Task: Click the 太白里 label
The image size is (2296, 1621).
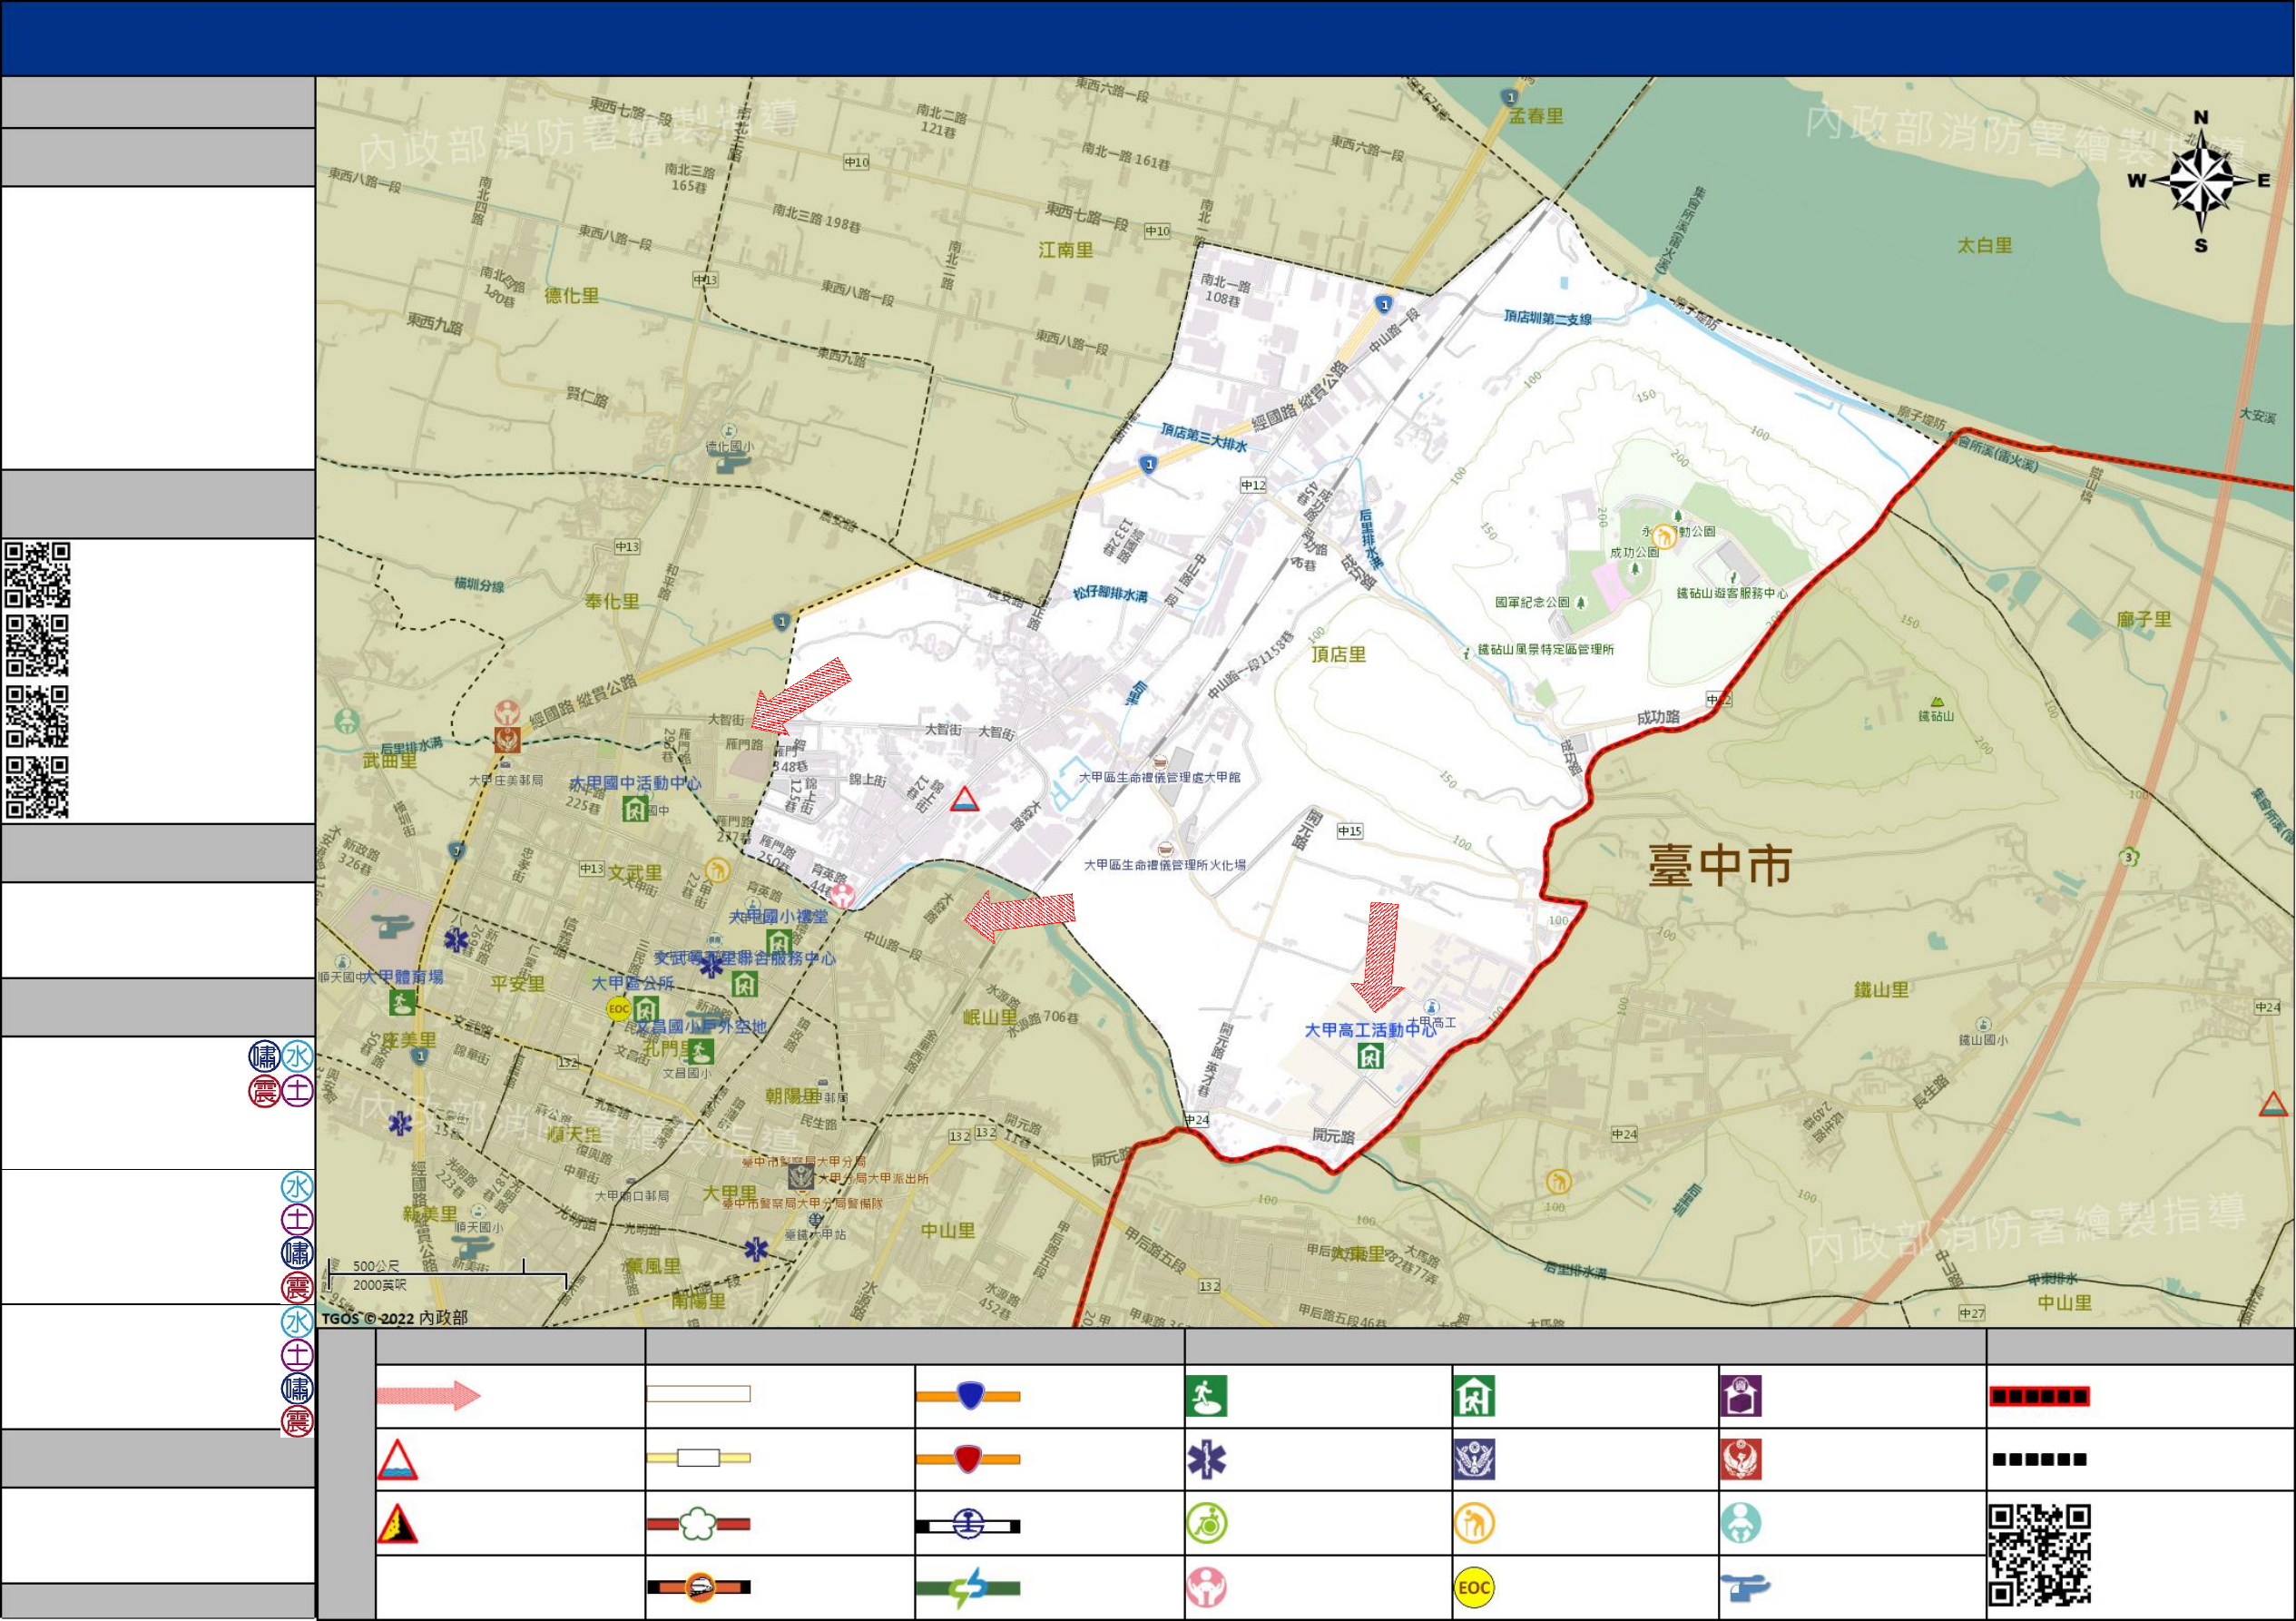Action: [x=1984, y=246]
